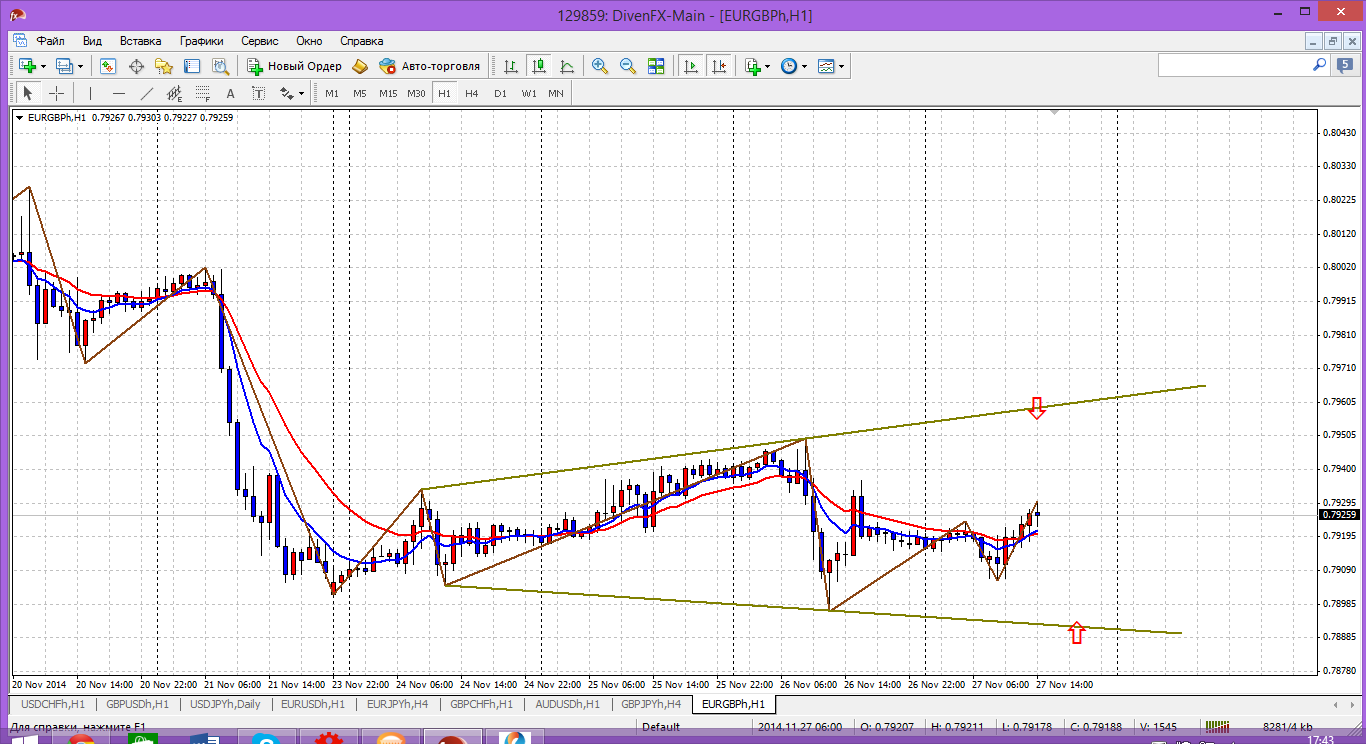
Task: Open the Сервис menu
Action: point(259,41)
